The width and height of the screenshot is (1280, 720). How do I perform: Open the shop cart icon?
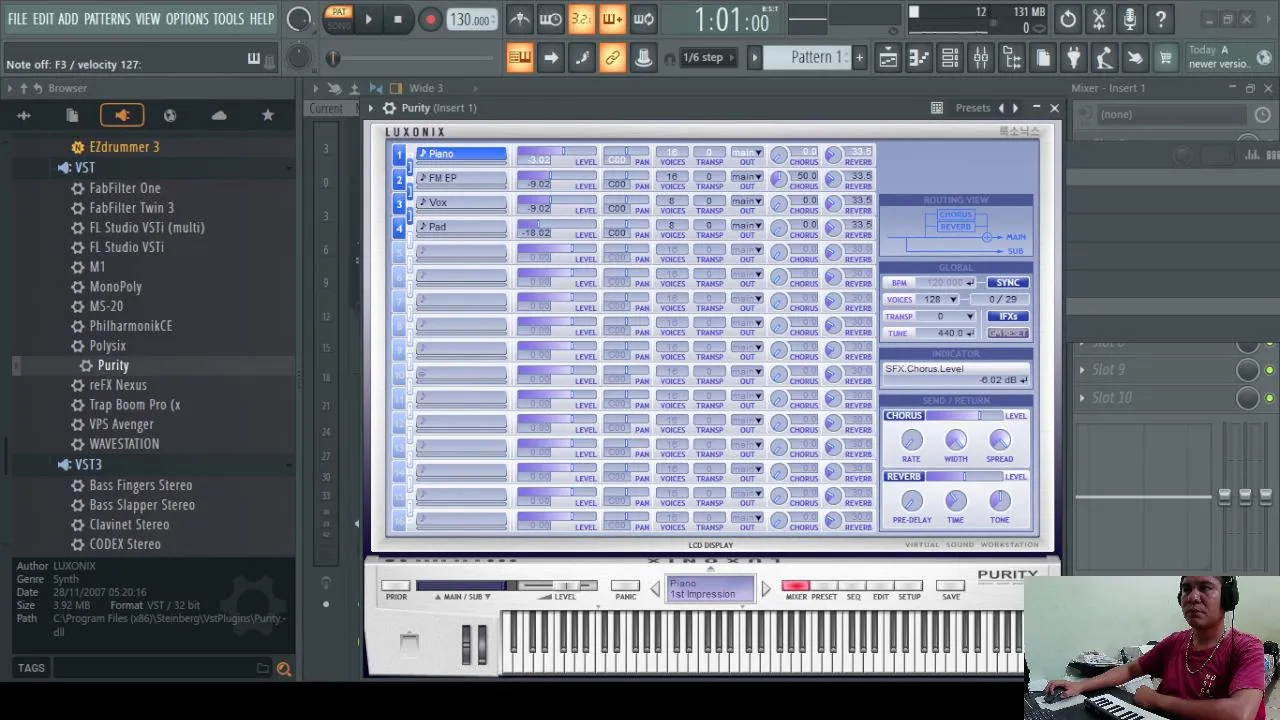pyautogui.click(x=1166, y=58)
